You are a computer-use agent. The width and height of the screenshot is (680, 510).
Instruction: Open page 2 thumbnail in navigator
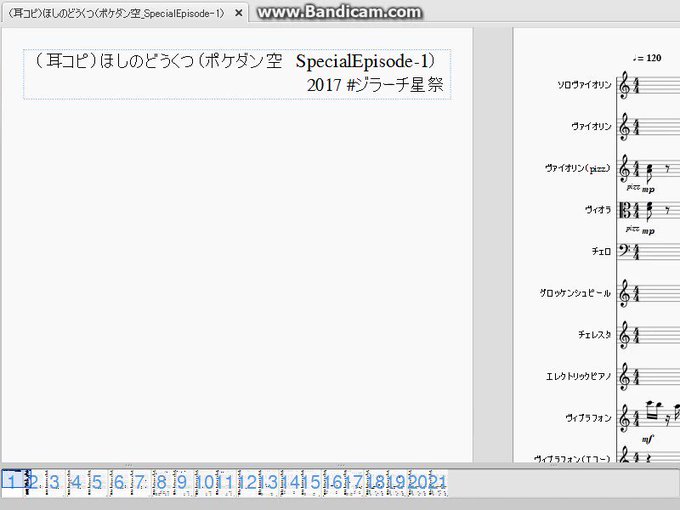(x=33, y=483)
